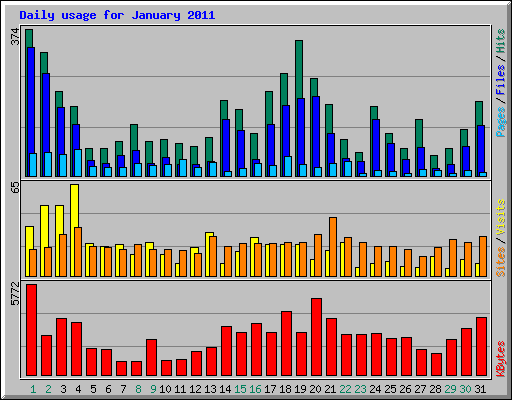Click day '1' on the x-axis

click(33, 389)
